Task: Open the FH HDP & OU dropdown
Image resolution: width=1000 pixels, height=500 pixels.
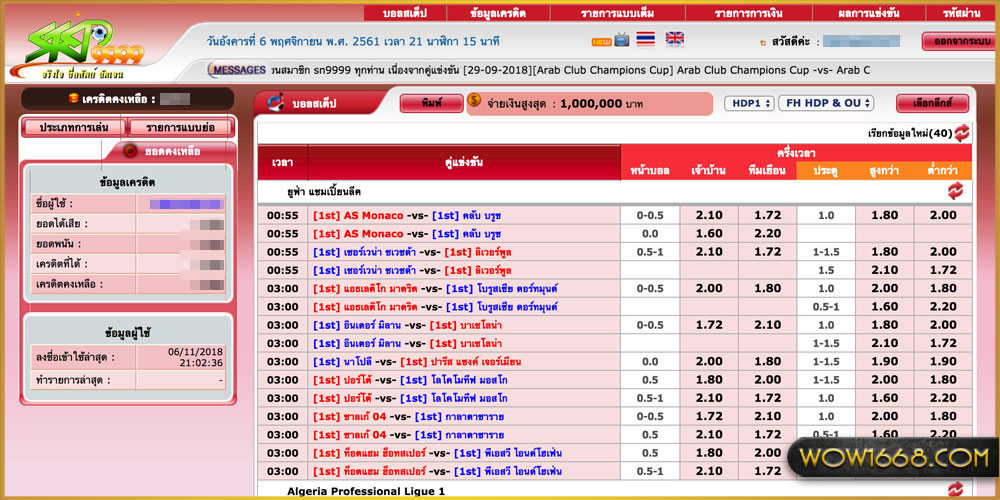Action: click(826, 103)
